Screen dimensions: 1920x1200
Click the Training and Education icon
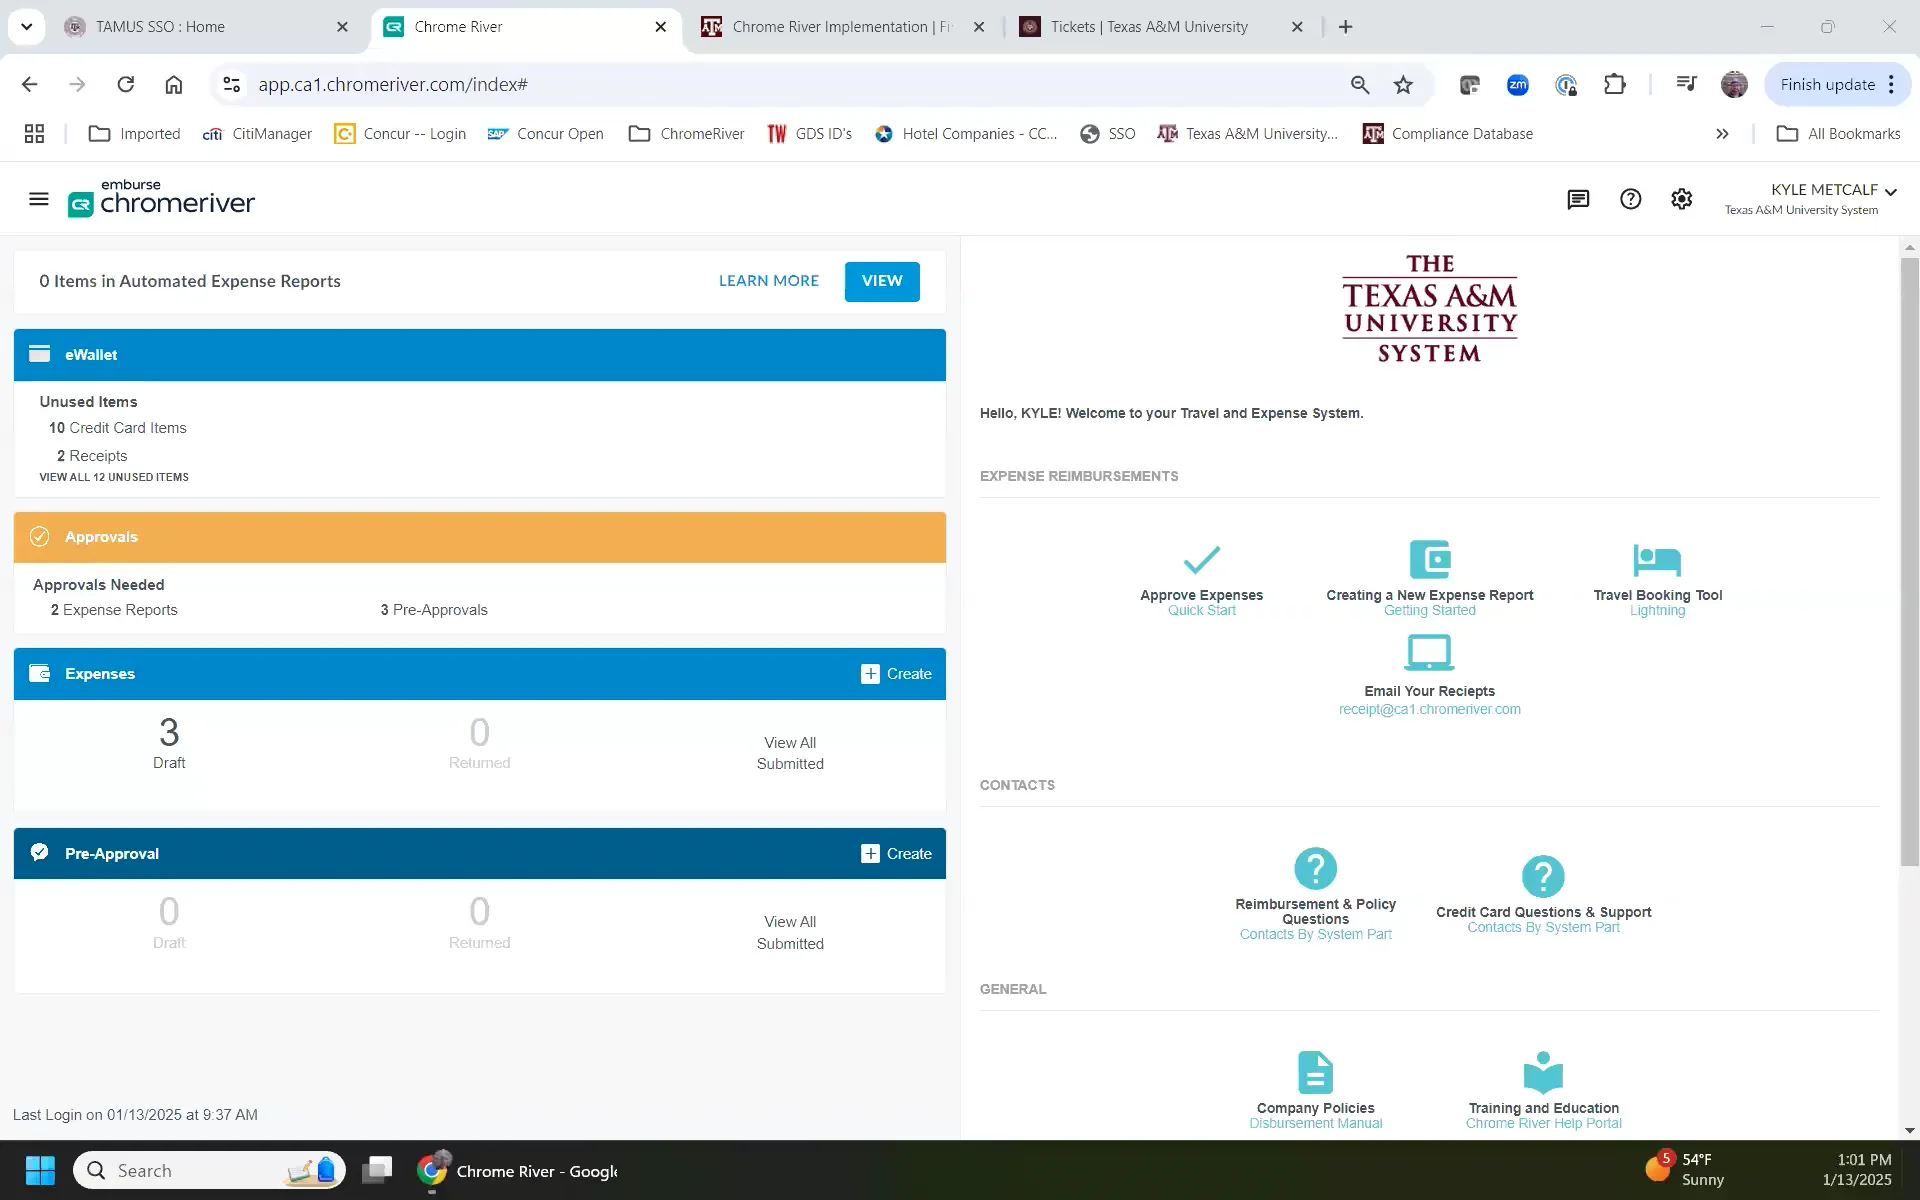pyautogui.click(x=1543, y=1072)
